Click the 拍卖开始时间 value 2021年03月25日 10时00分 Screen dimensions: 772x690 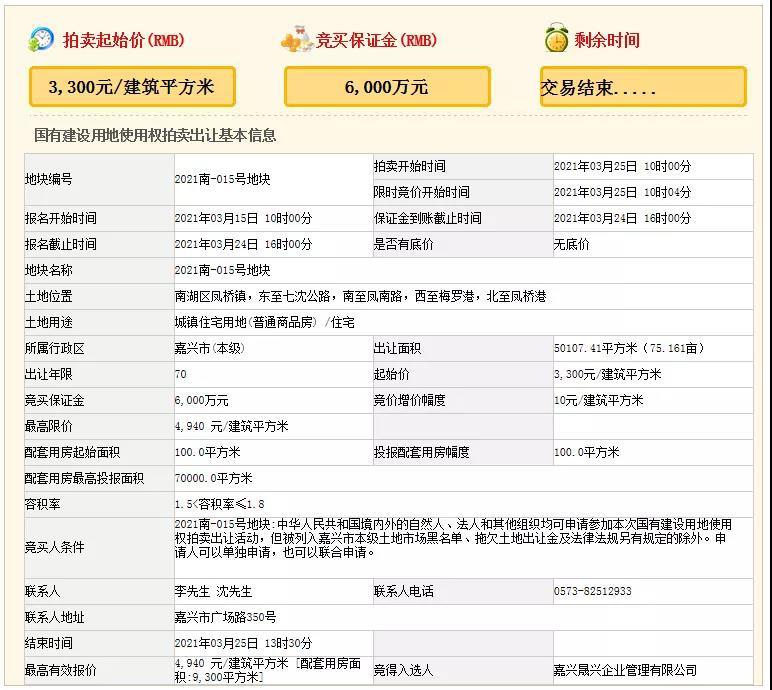pos(622,167)
